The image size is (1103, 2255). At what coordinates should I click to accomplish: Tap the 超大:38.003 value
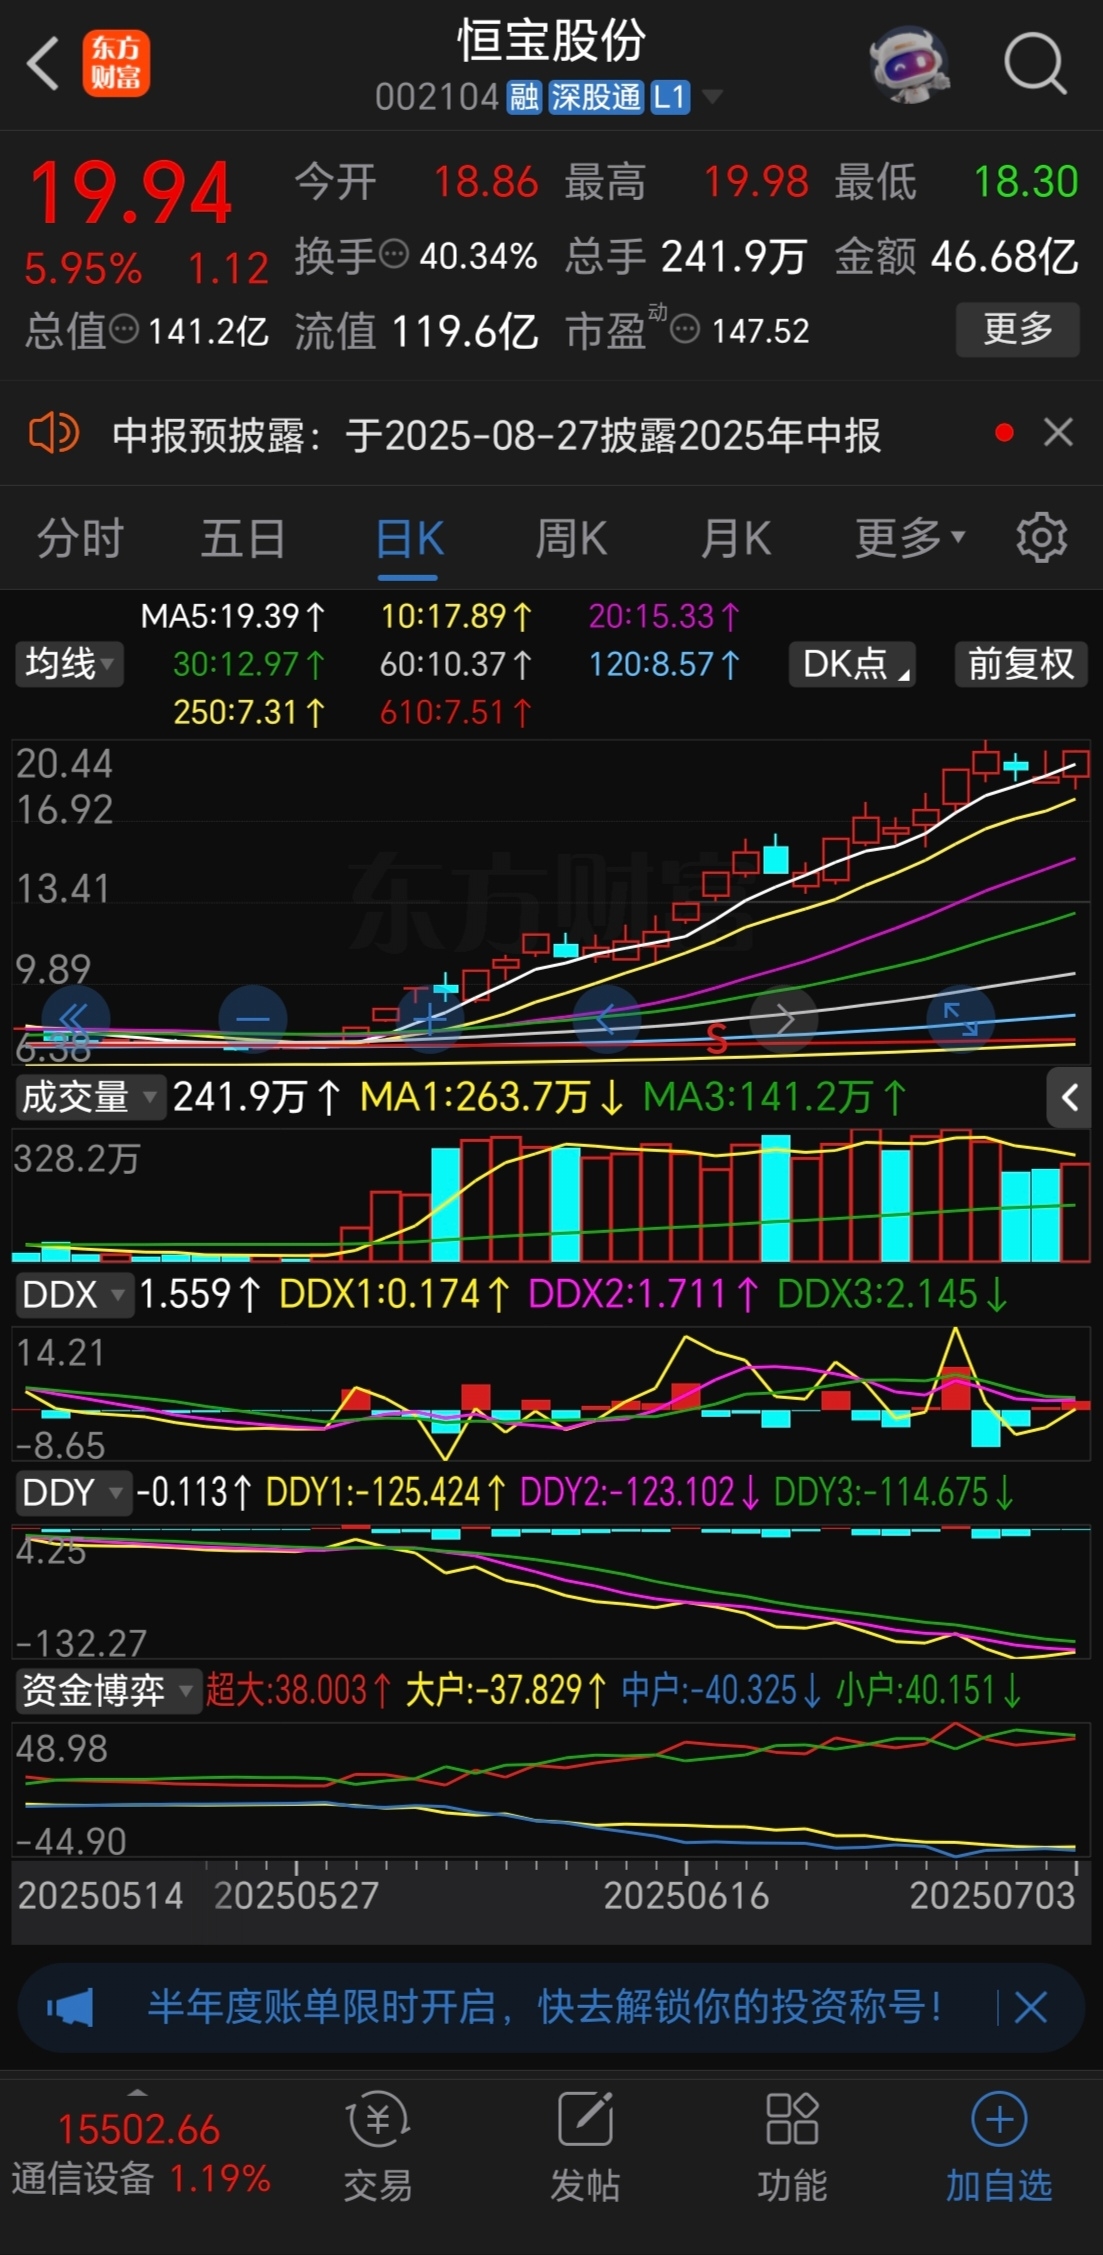(298, 1690)
